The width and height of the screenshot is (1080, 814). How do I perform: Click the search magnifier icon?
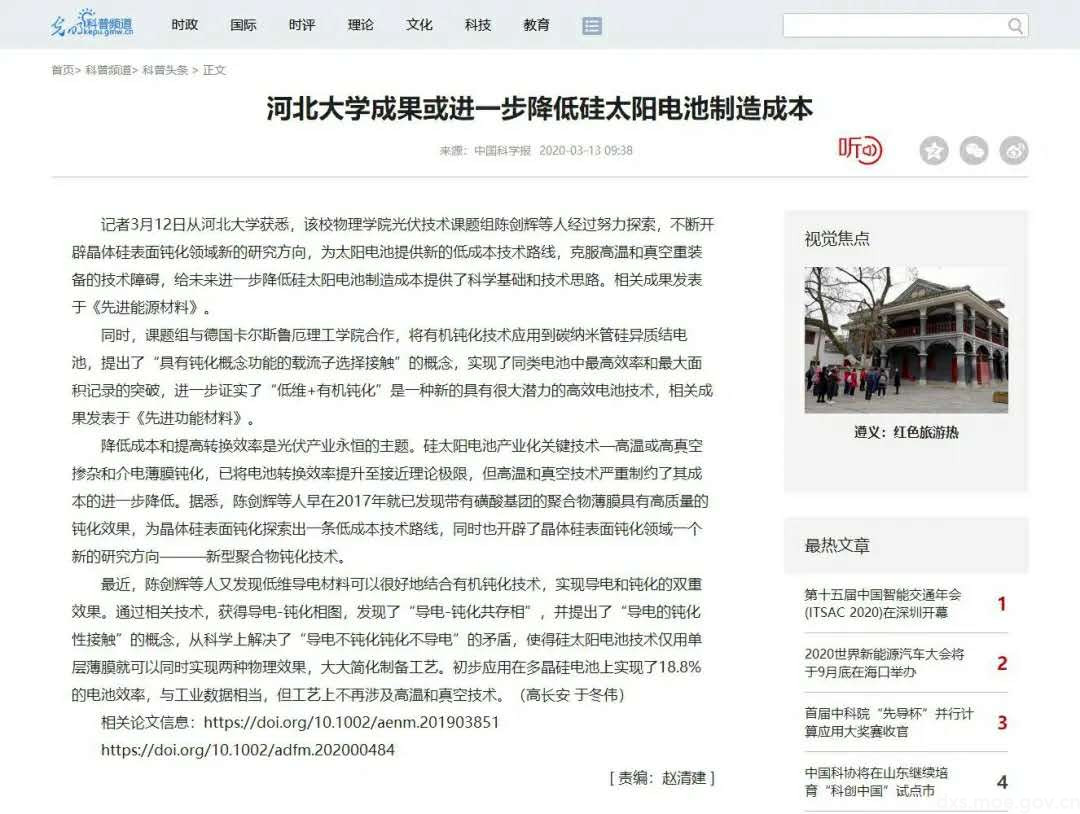pyautogui.click(x=1016, y=24)
